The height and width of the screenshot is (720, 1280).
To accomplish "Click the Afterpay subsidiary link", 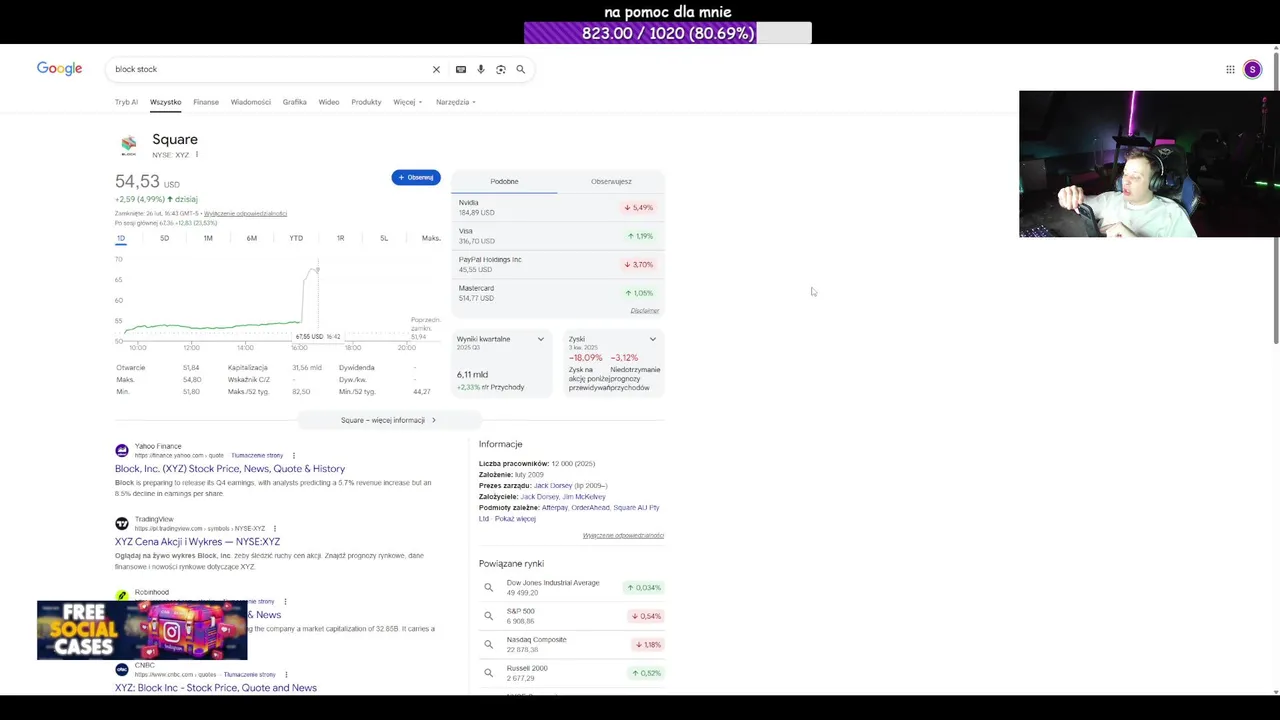I will tap(552, 508).
